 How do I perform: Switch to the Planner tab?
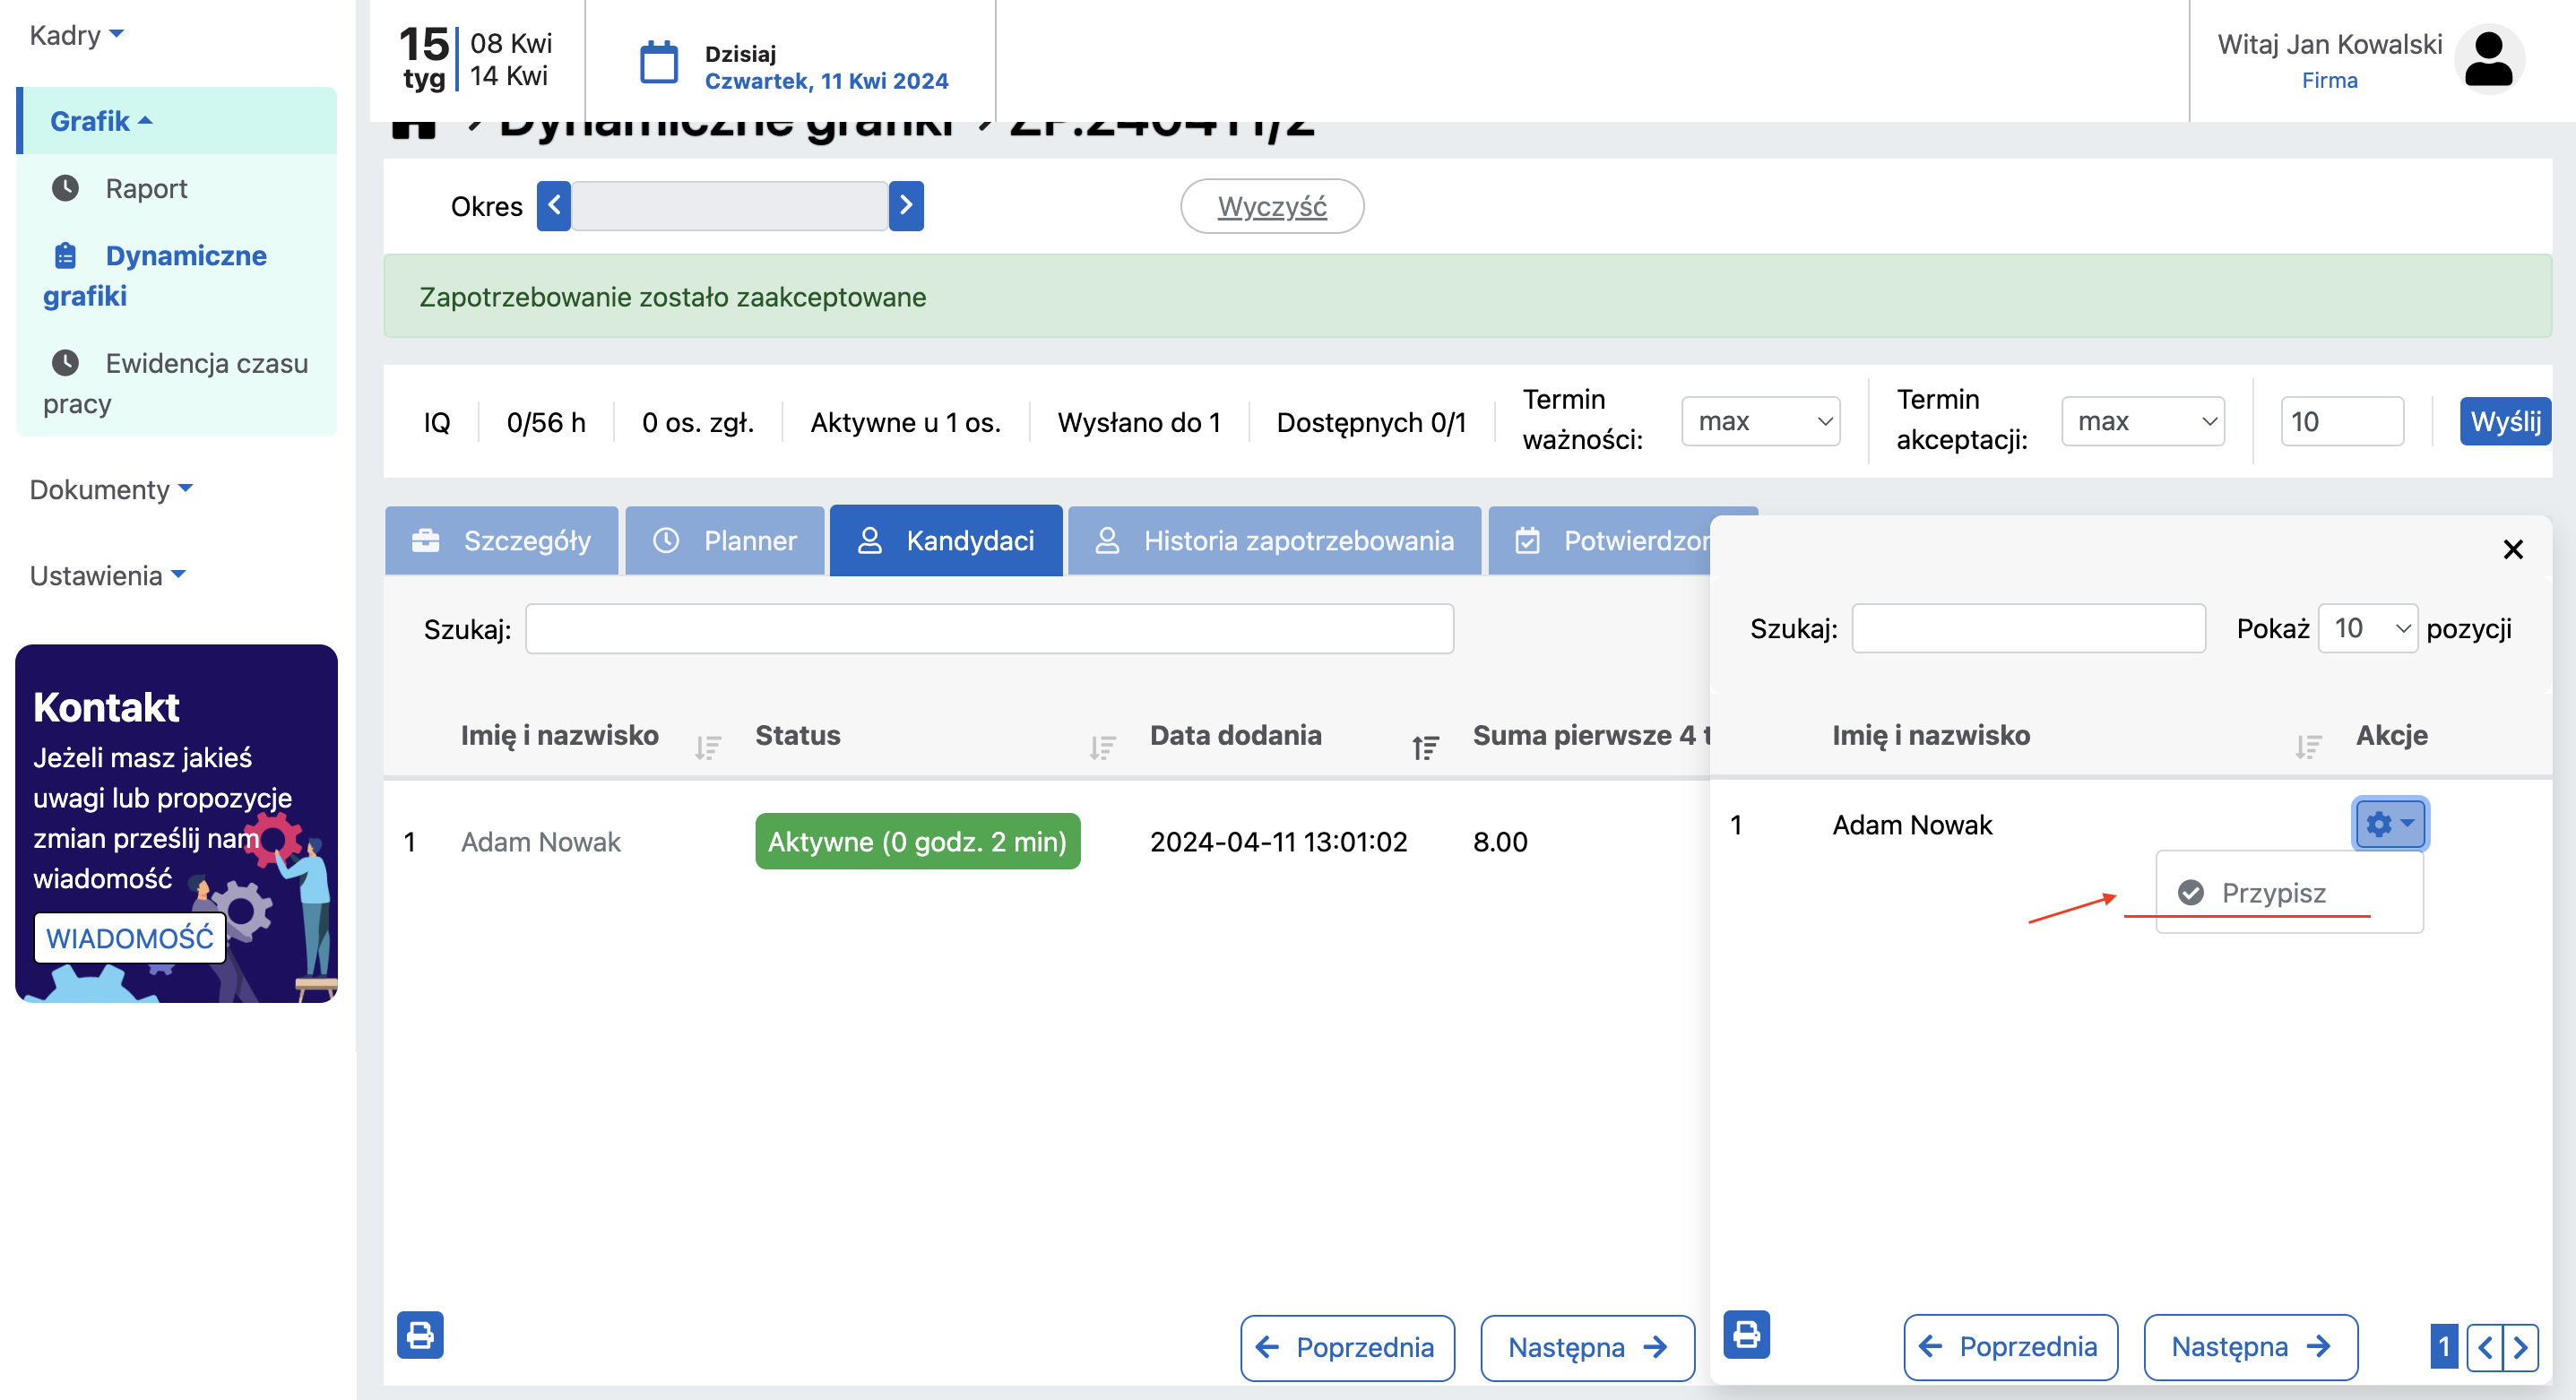pyautogui.click(x=724, y=540)
